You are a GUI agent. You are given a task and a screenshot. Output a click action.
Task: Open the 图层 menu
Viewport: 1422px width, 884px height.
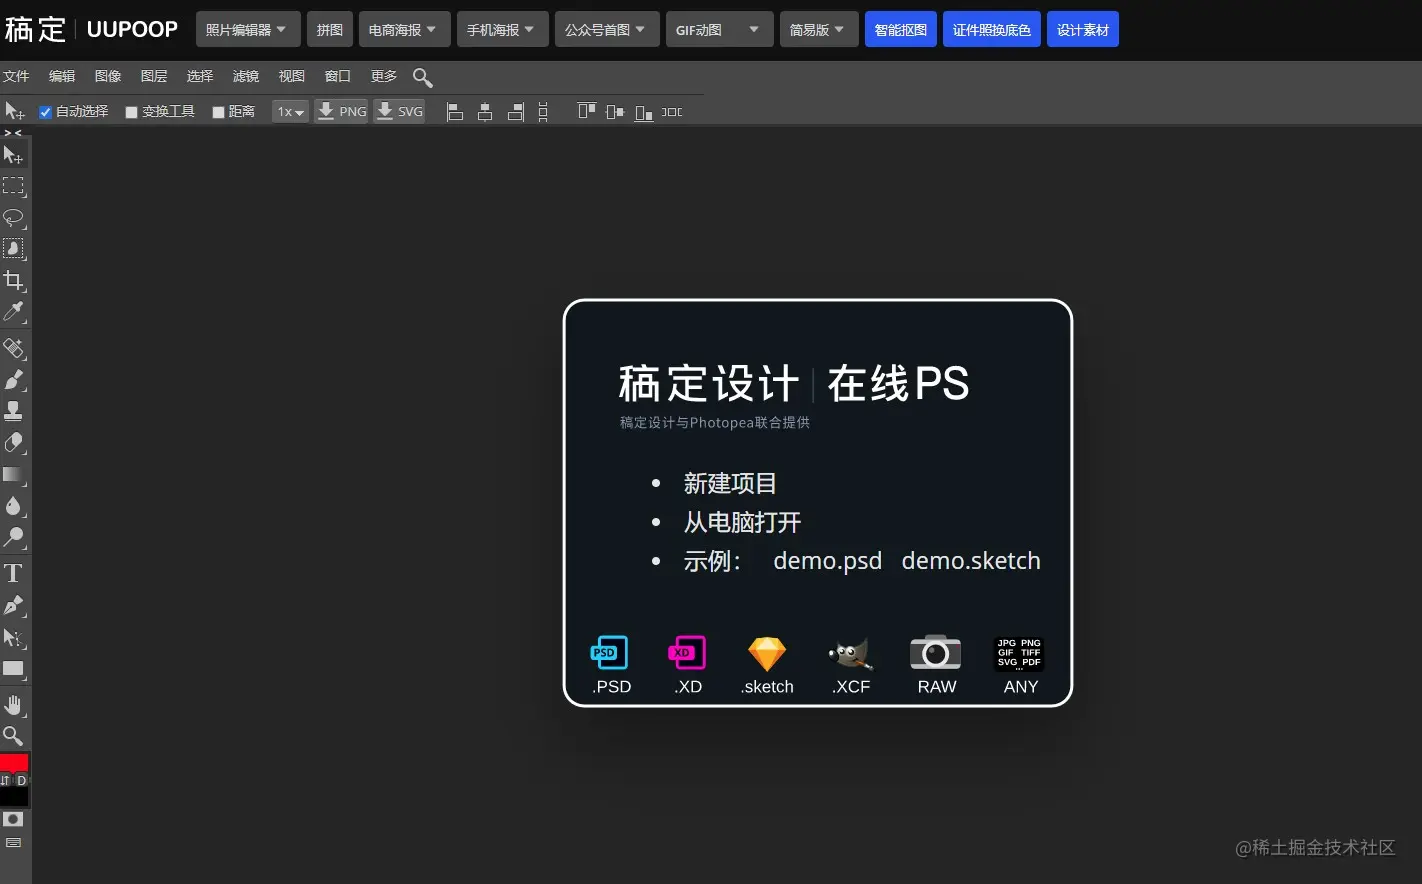154,76
